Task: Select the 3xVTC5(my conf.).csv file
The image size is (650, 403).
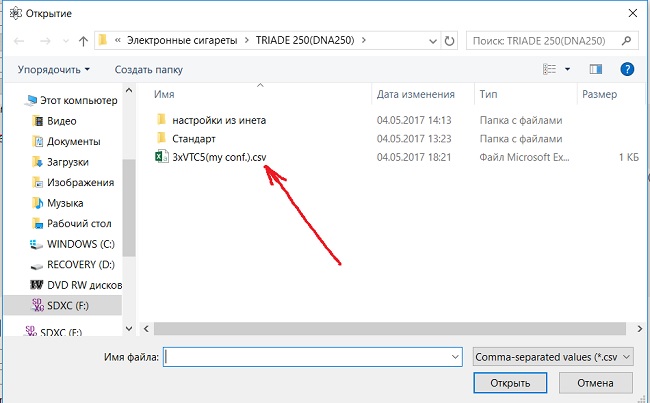Action: point(218,157)
